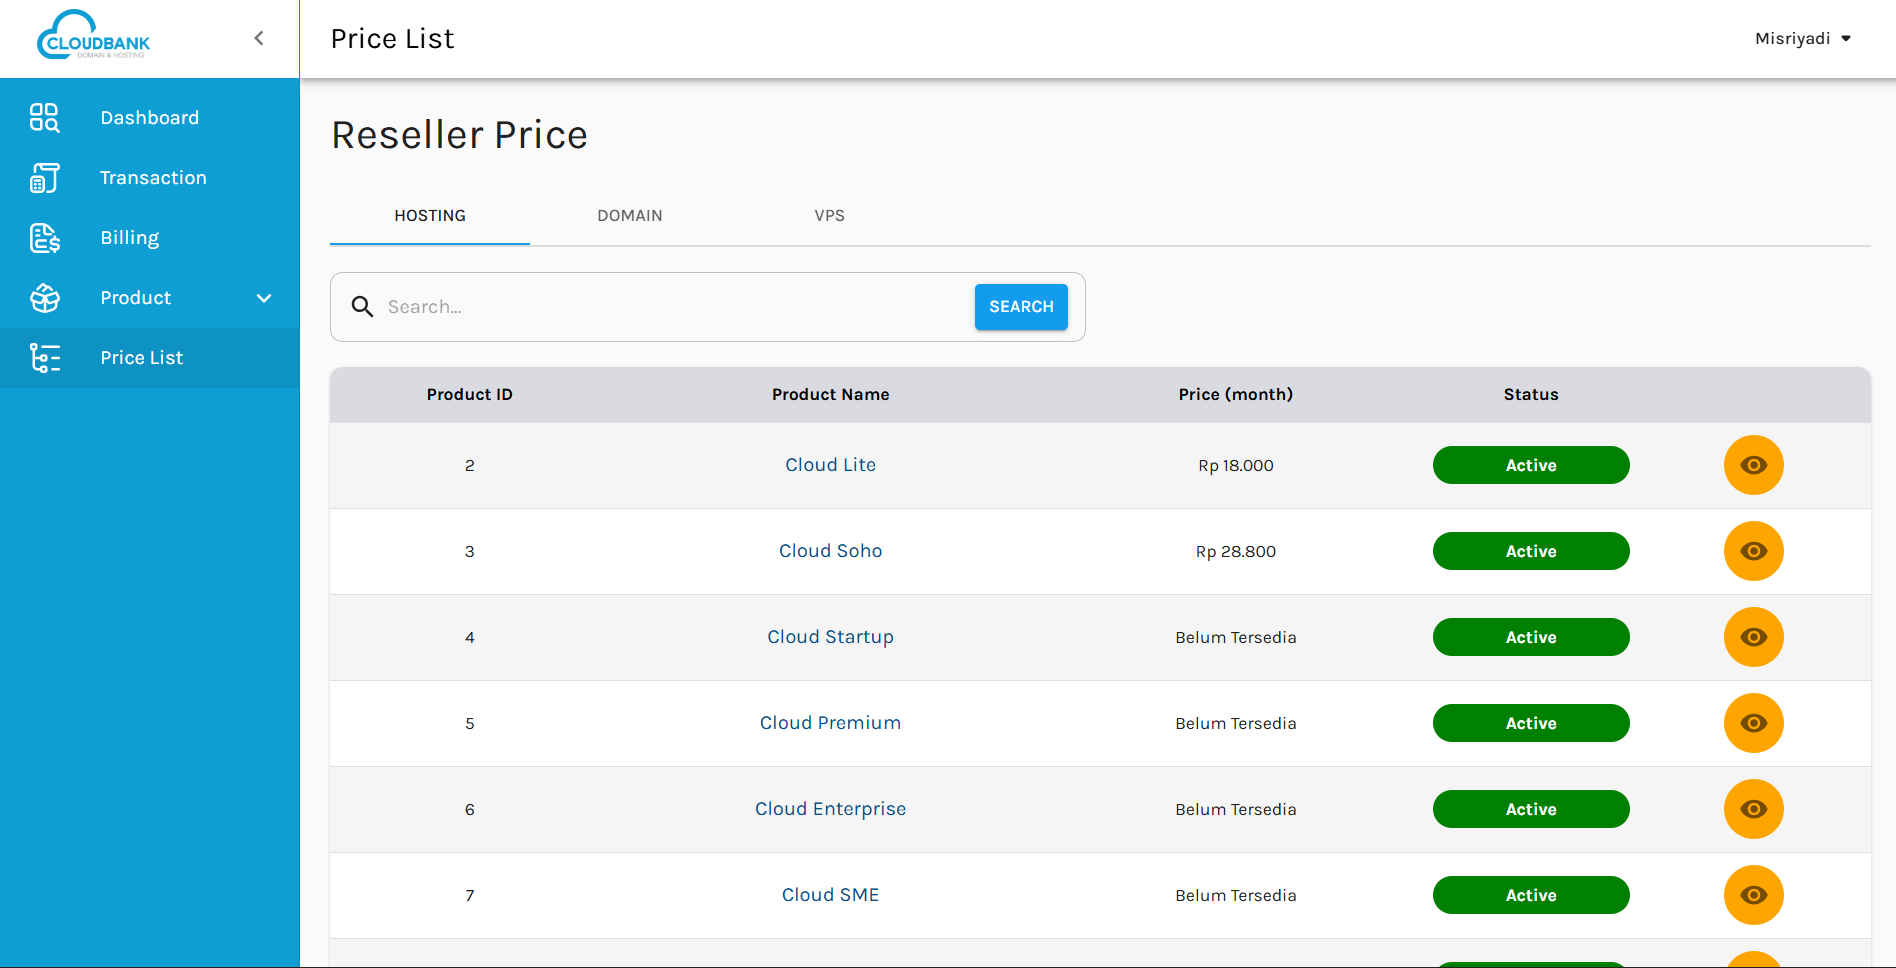View Cloud Soho details via eye button

(1753, 551)
